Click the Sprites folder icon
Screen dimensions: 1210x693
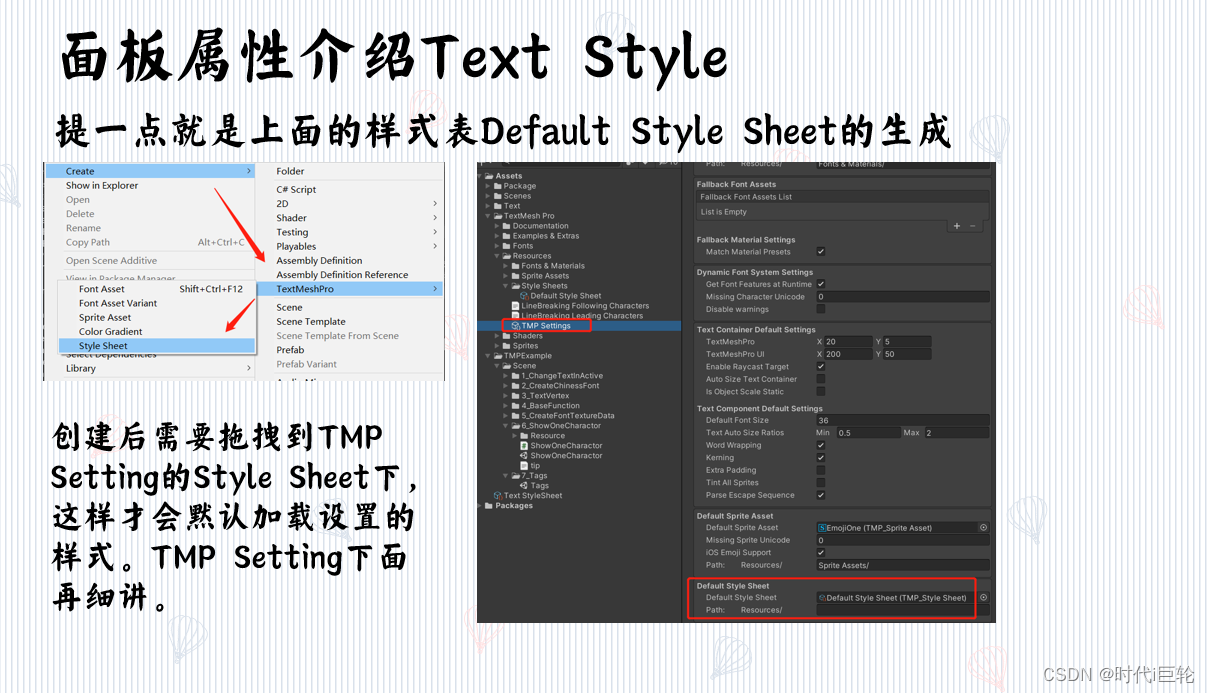(x=507, y=346)
